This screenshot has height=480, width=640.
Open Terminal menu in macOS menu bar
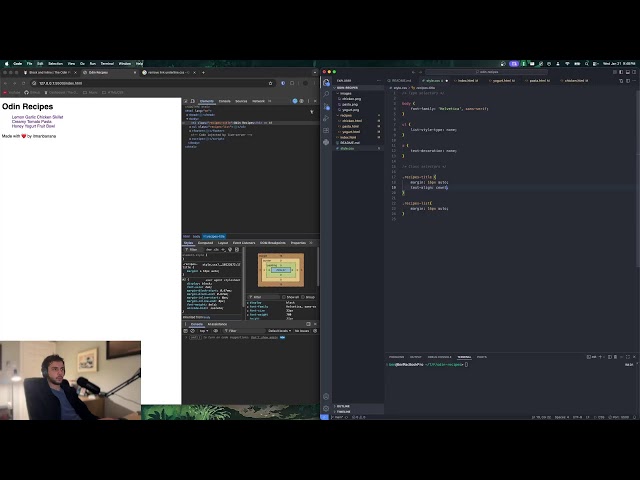(x=107, y=64)
